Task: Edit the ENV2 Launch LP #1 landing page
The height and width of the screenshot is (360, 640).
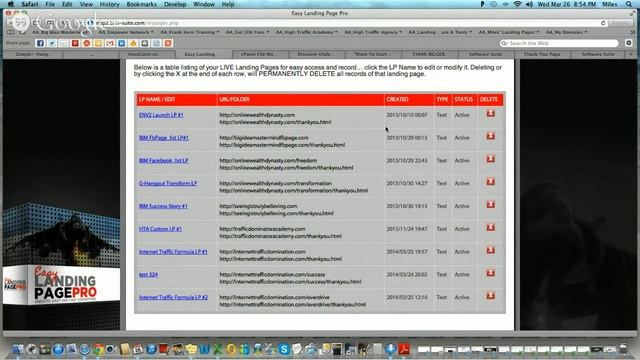Action: (x=161, y=115)
